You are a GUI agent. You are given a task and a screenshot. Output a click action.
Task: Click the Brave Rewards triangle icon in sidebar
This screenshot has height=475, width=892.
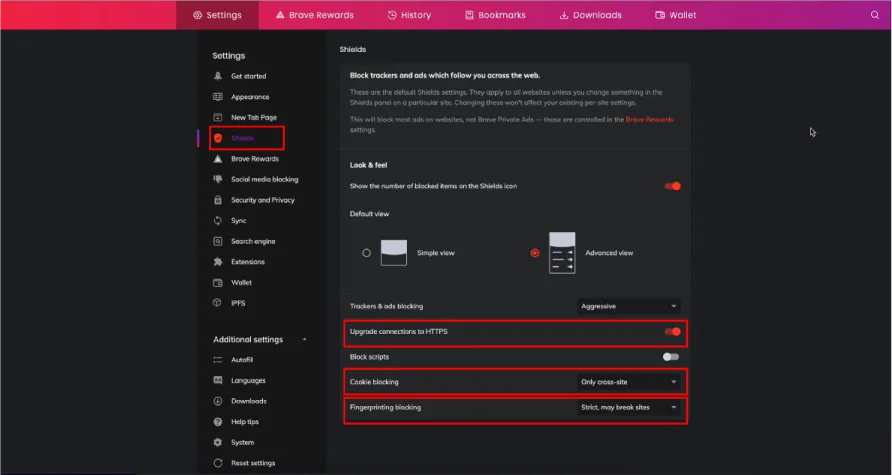point(218,159)
